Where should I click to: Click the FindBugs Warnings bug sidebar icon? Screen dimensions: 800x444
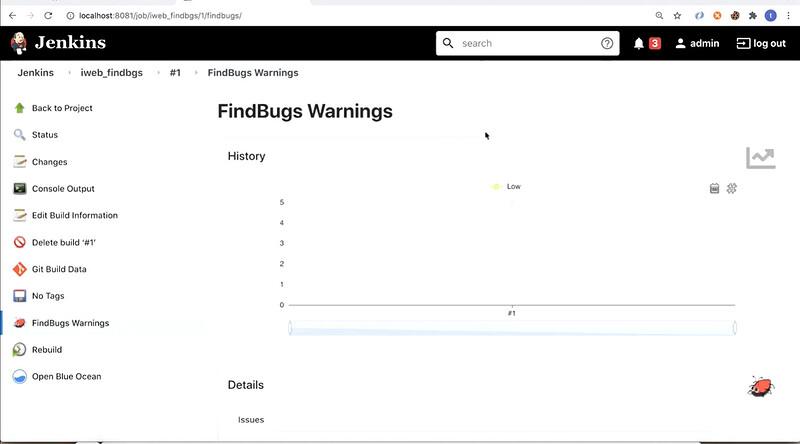click(x=19, y=323)
